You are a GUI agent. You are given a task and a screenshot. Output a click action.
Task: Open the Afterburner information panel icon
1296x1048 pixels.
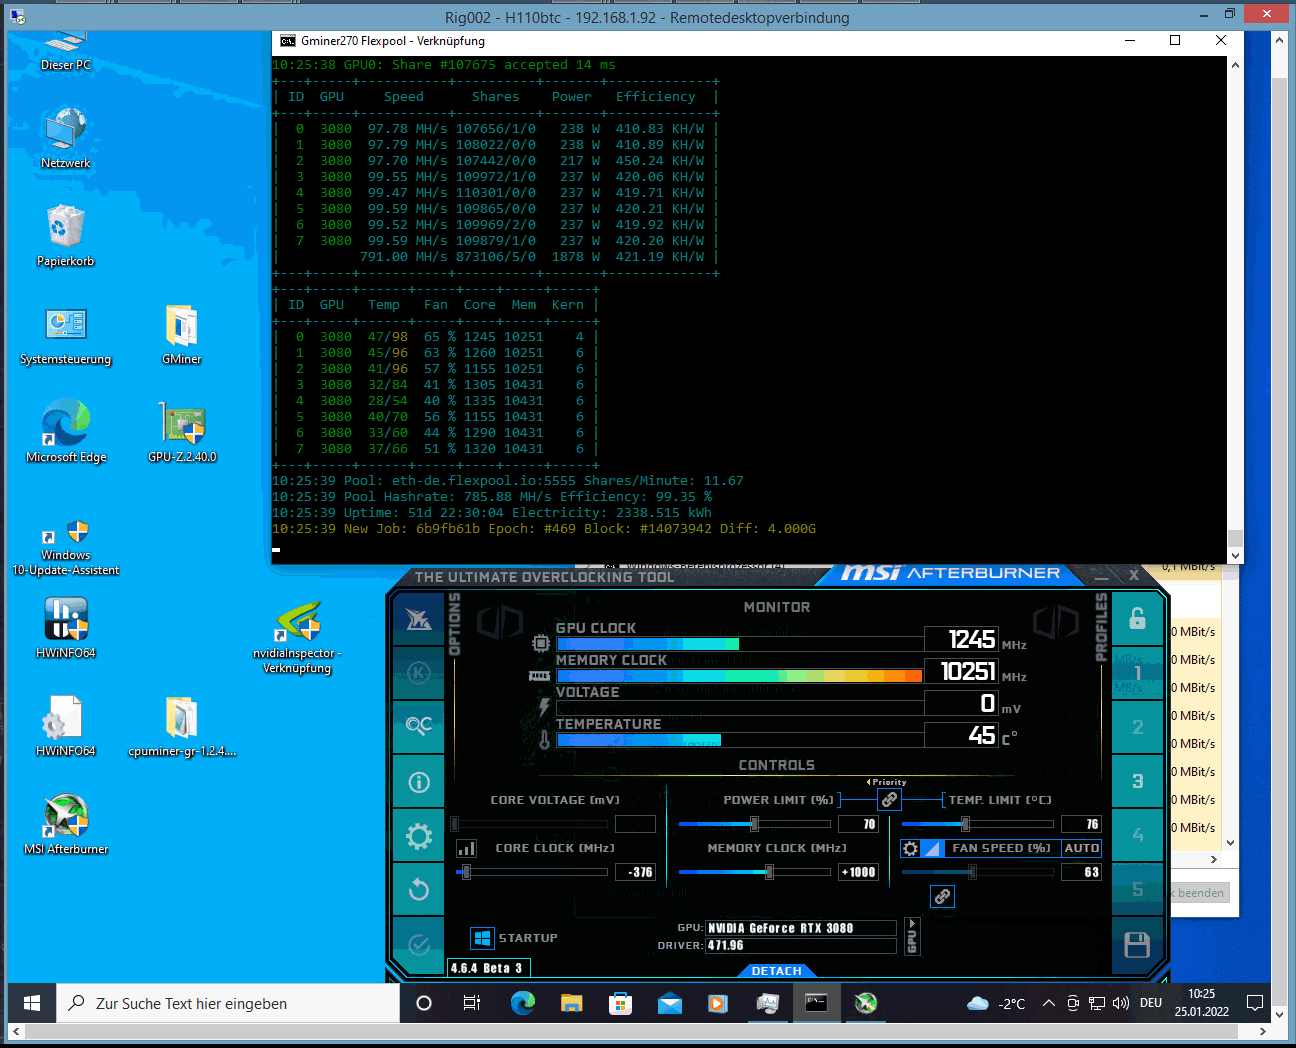[x=419, y=782]
